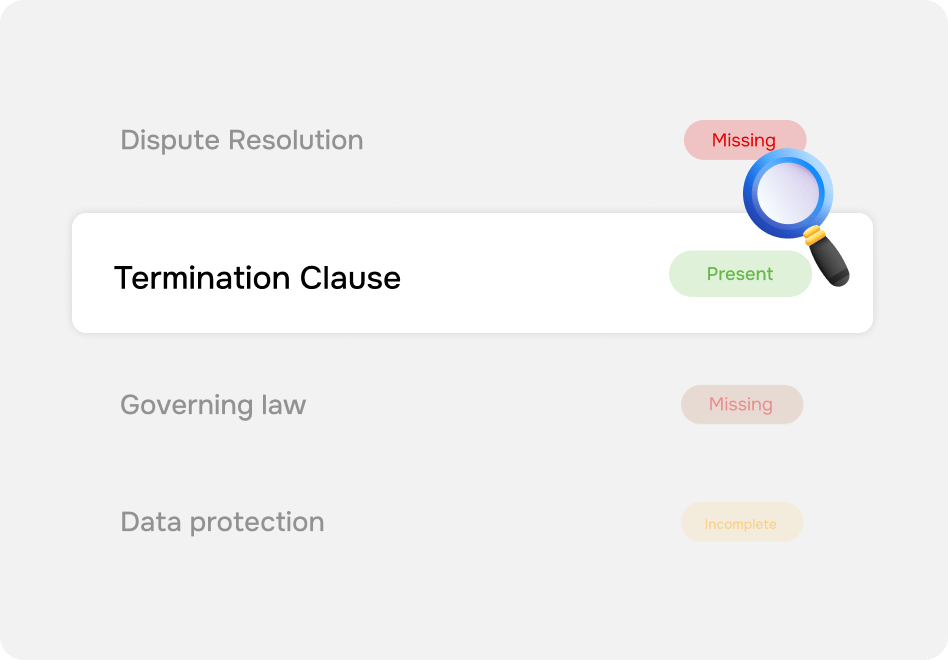
Task: Click the black magnifying glass handle
Action: click(x=829, y=261)
